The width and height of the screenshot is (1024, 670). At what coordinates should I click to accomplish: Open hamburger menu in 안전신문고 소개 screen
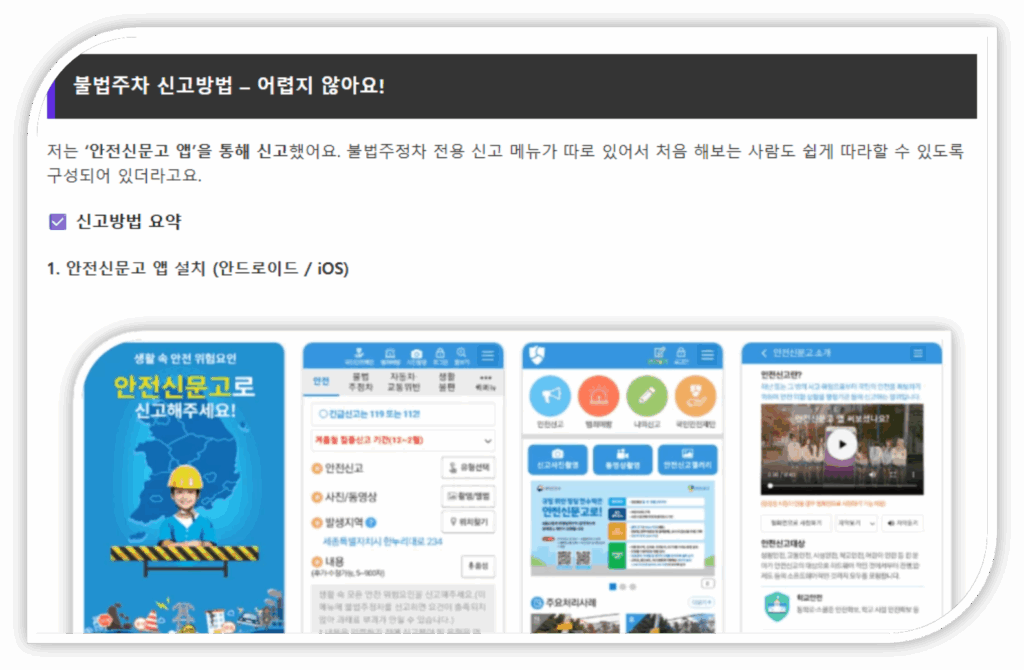(x=918, y=353)
